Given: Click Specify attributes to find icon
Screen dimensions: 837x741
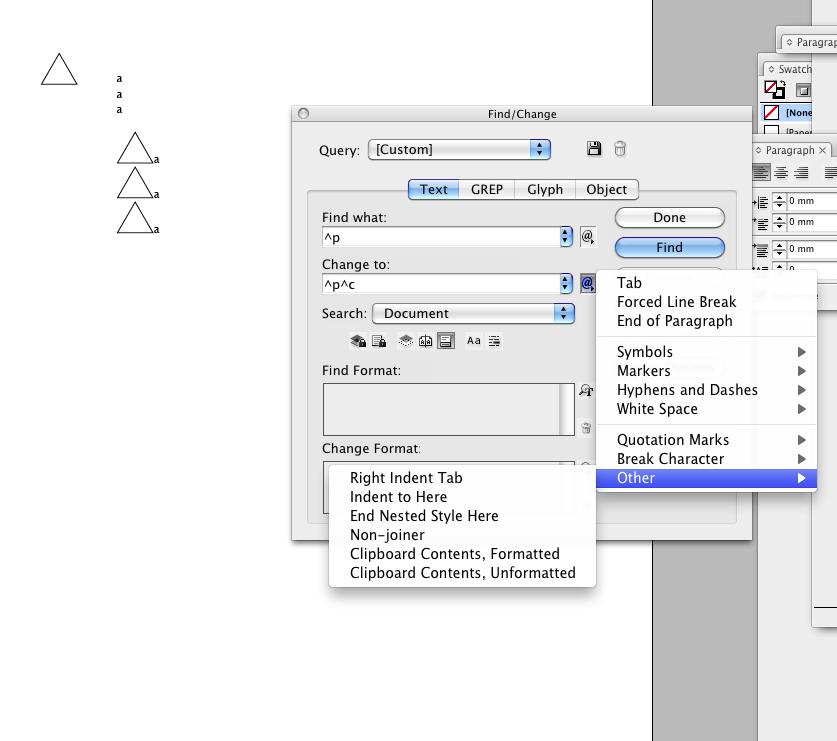Looking at the screenshot, I should (x=586, y=390).
